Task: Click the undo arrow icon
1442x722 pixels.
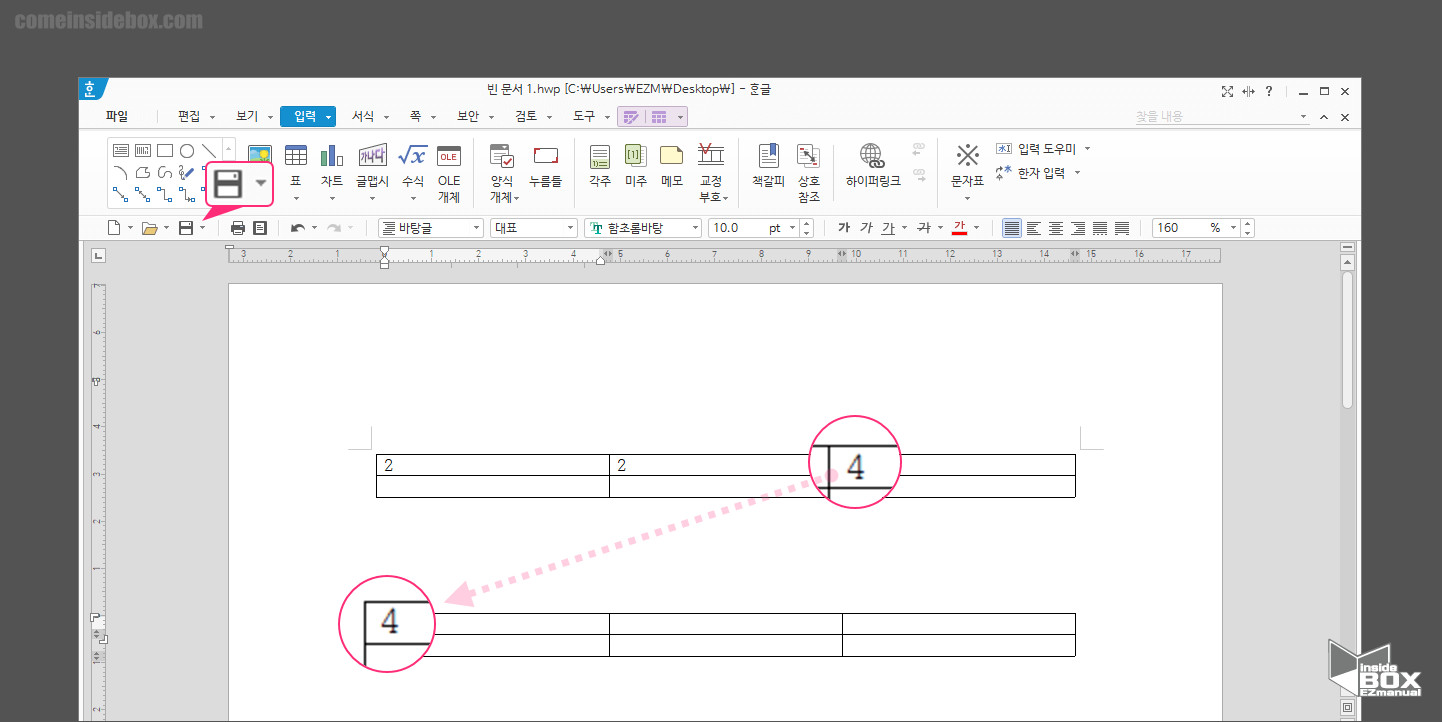Action: click(x=297, y=228)
